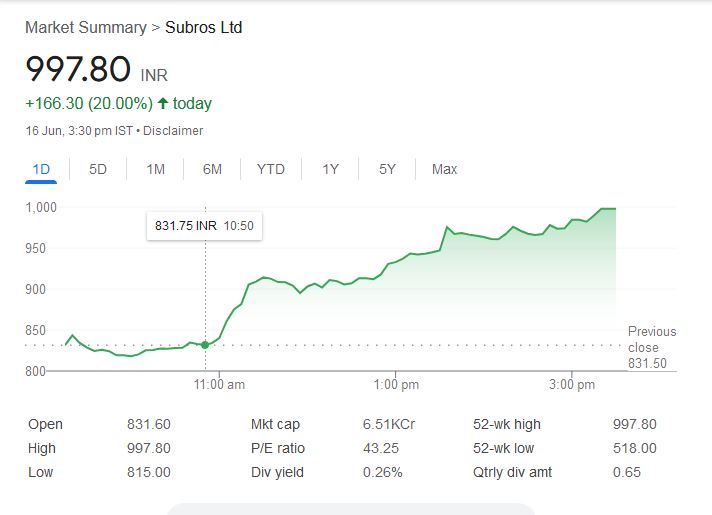This screenshot has width=712, height=515.
Task: Click the Qtrly div amt label
Action: (512, 472)
